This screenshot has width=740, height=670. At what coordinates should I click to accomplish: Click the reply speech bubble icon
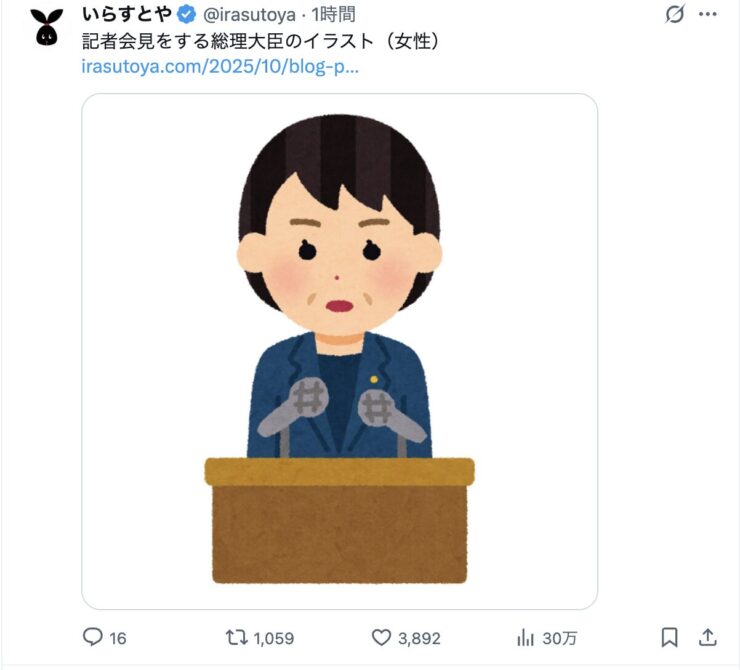[x=92, y=637]
